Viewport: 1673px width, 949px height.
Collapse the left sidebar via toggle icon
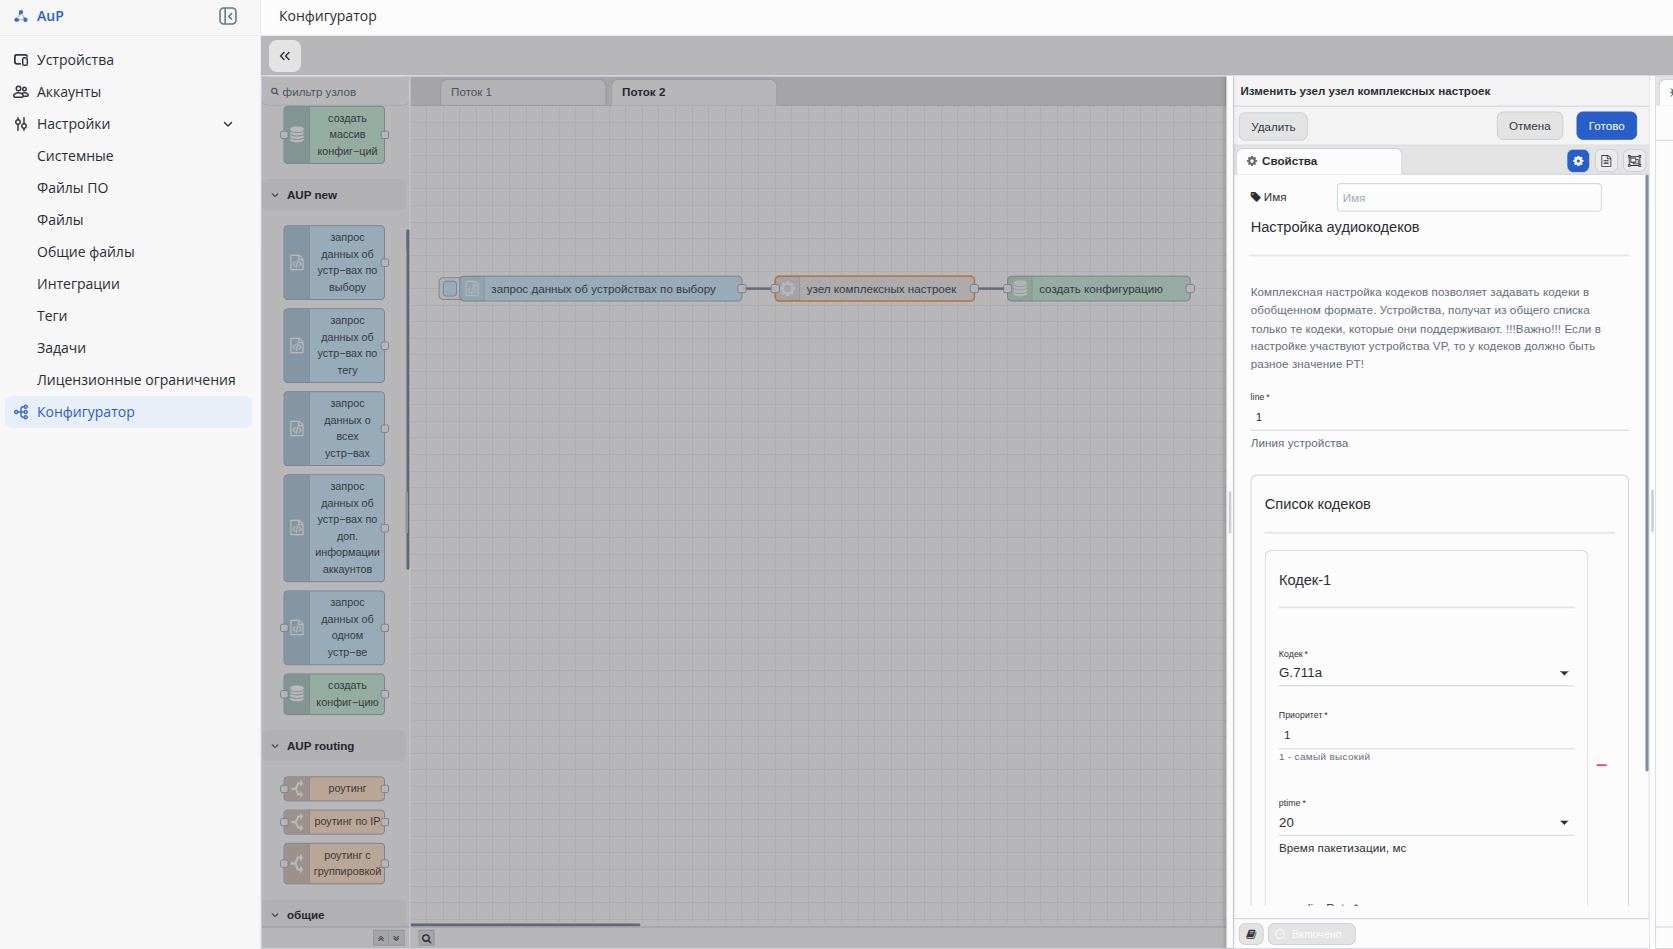228,16
